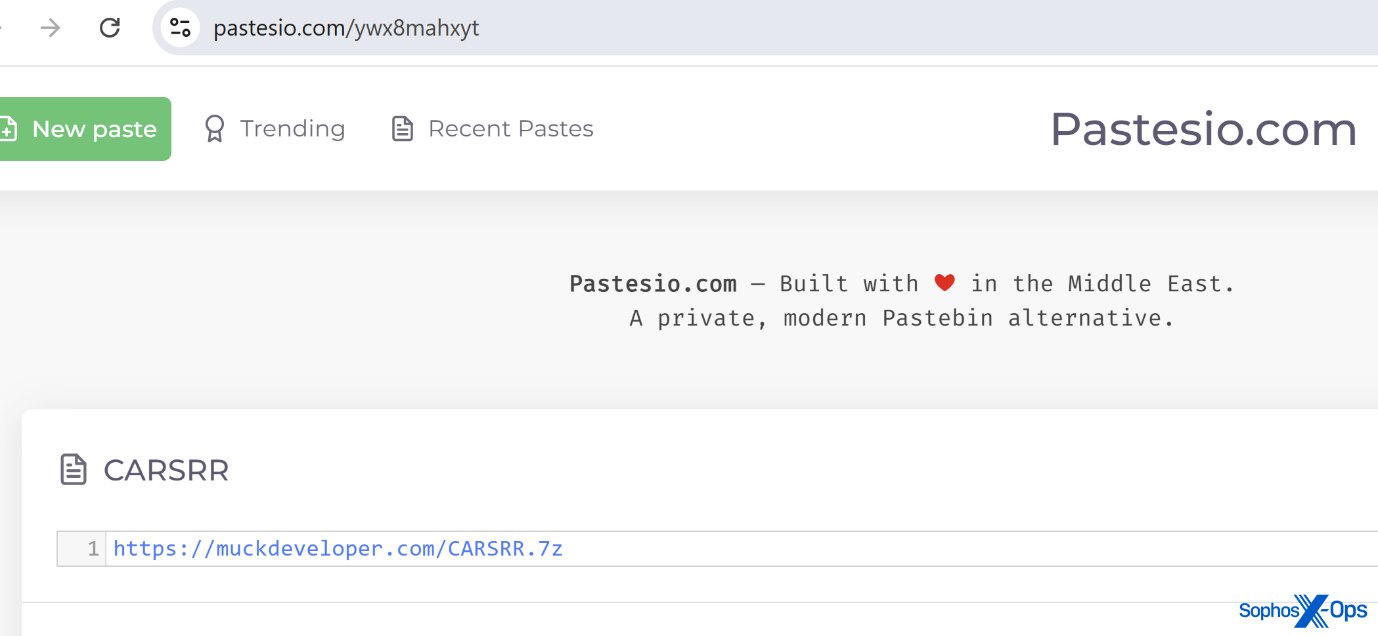Click line number 1 in the paste
Image resolution: width=1378 pixels, height=636 pixels.
[x=93, y=549]
